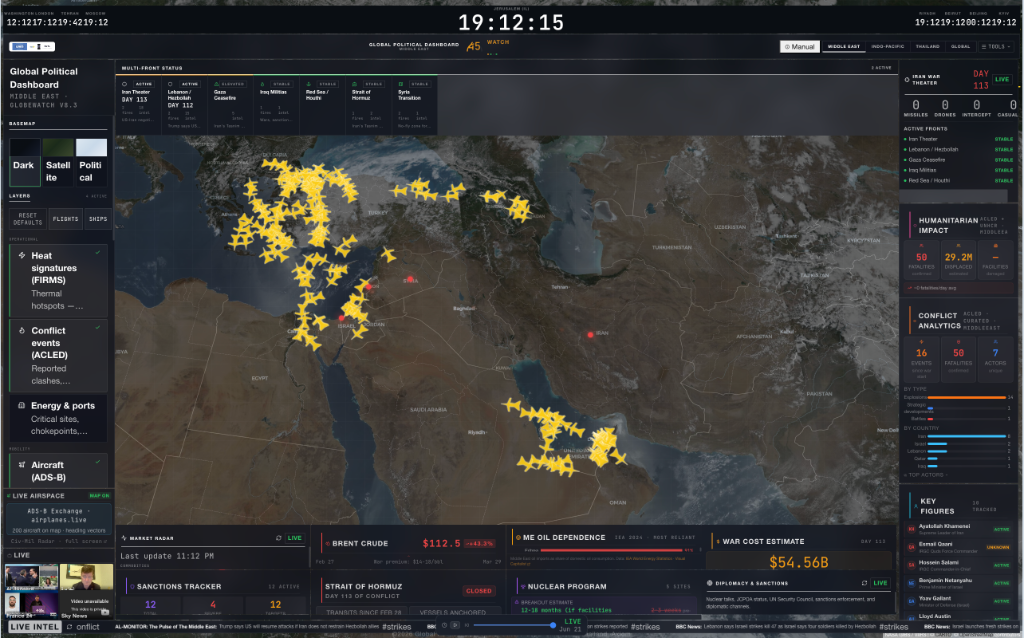Image resolution: width=1024 pixels, height=638 pixels.
Task: Click the 7 Actors card in Conflict Analytics
Action: point(995,359)
